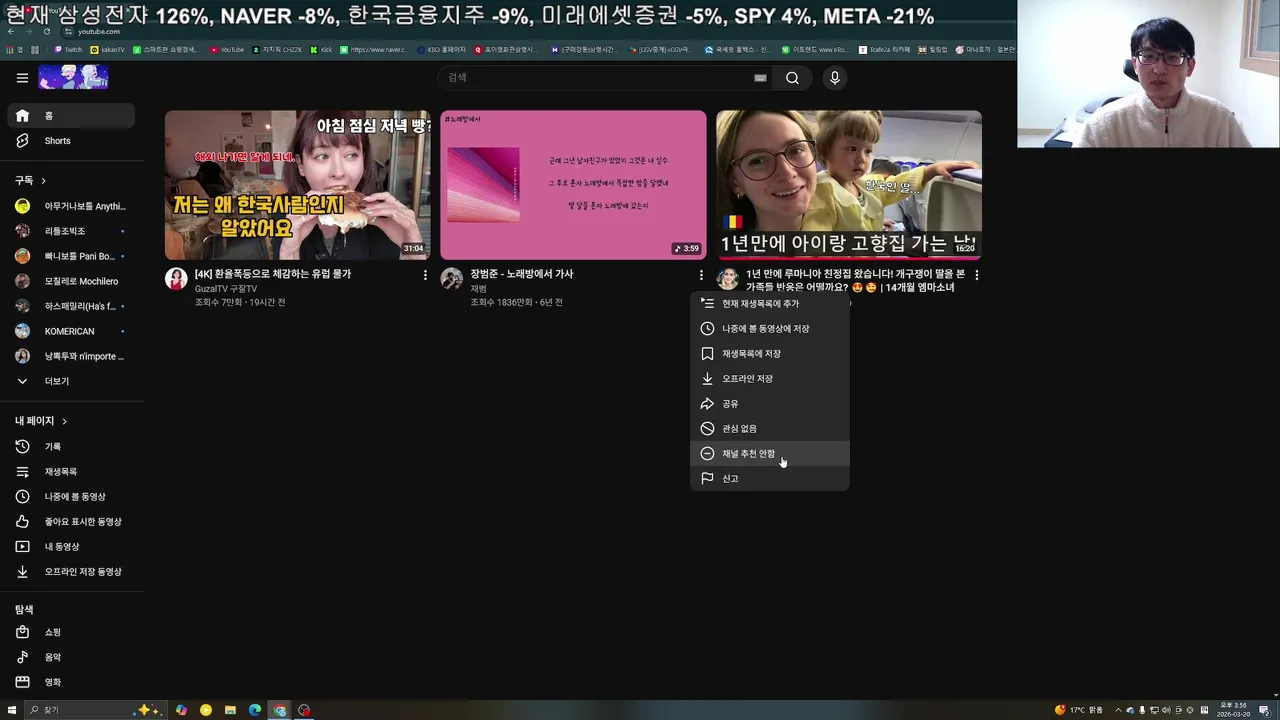Select 재생목록에 저장 menu item
This screenshot has height=720, width=1280.
pos(770,354)
